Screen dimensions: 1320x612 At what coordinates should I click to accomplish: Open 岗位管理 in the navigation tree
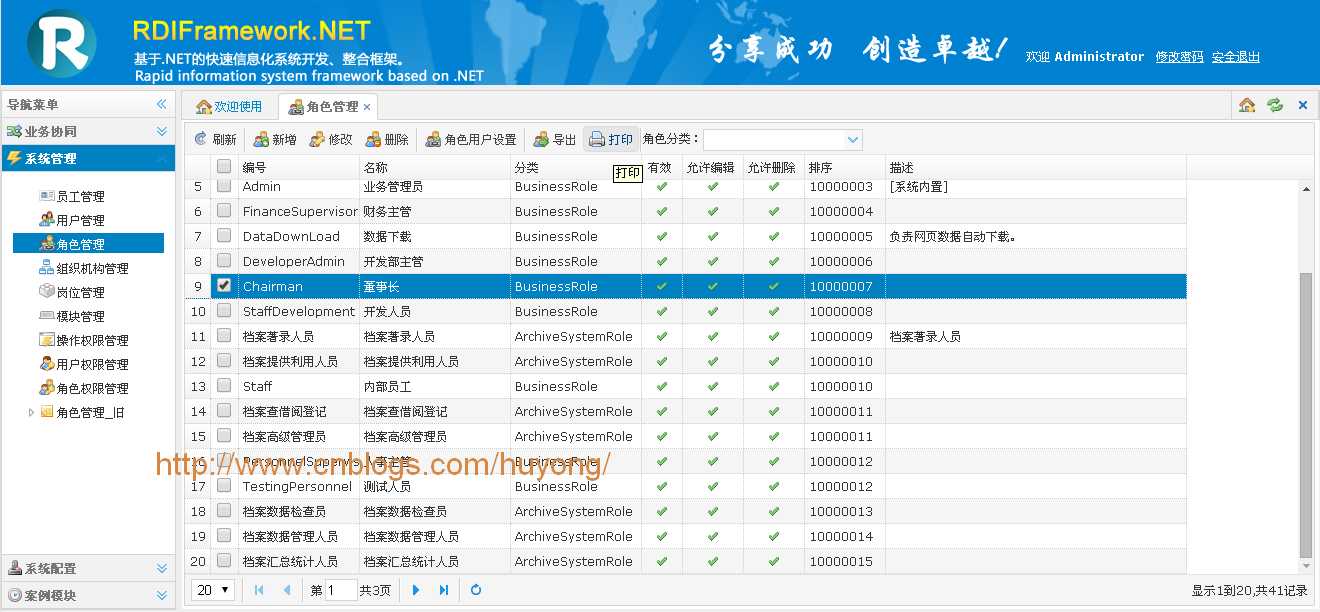71,292
